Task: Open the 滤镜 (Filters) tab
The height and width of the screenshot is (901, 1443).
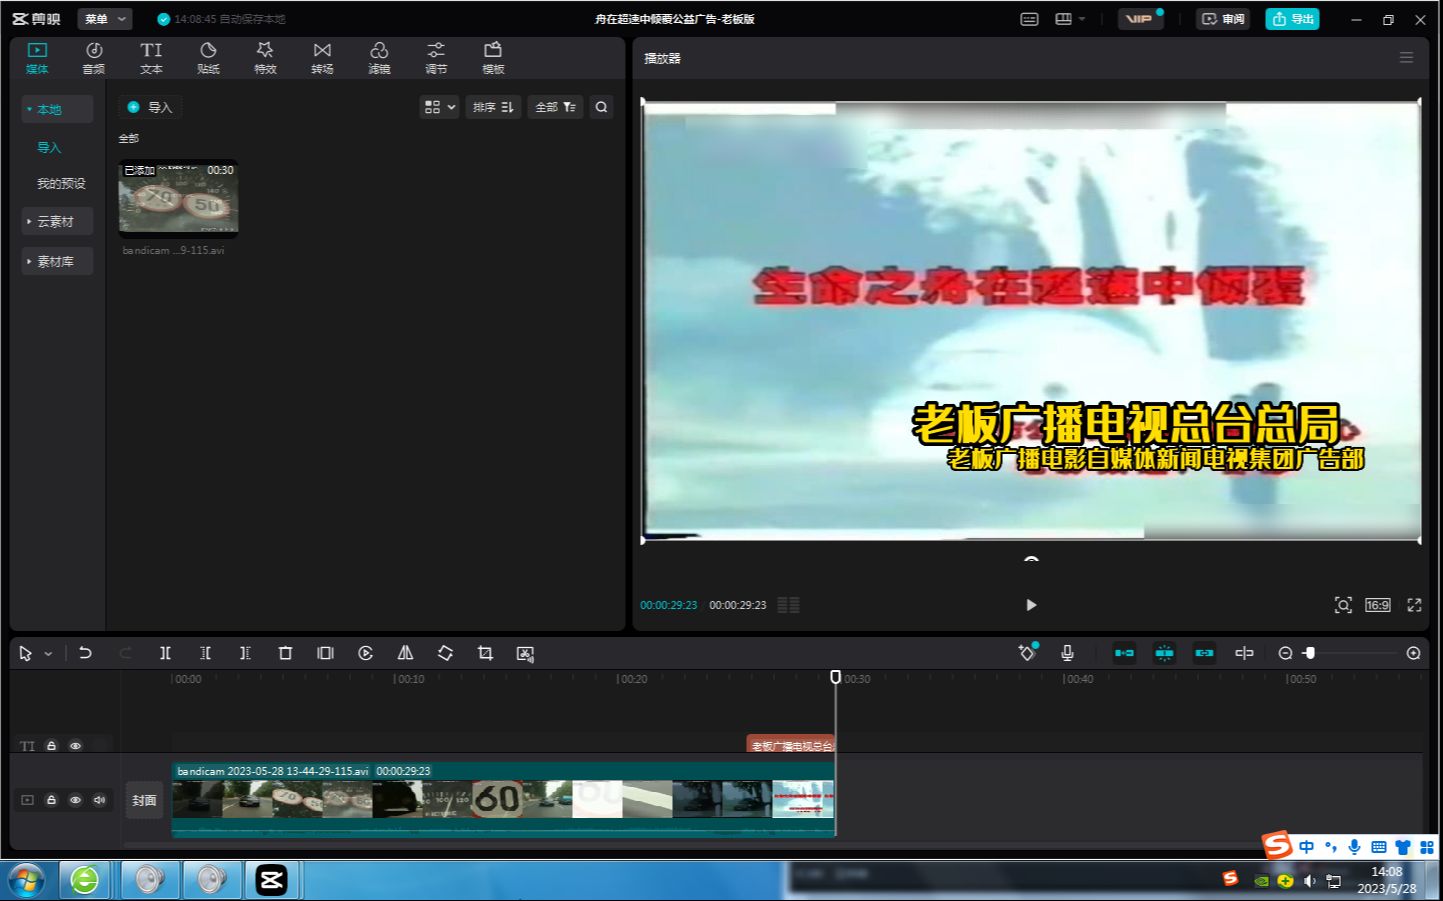Action: [379, 58]
